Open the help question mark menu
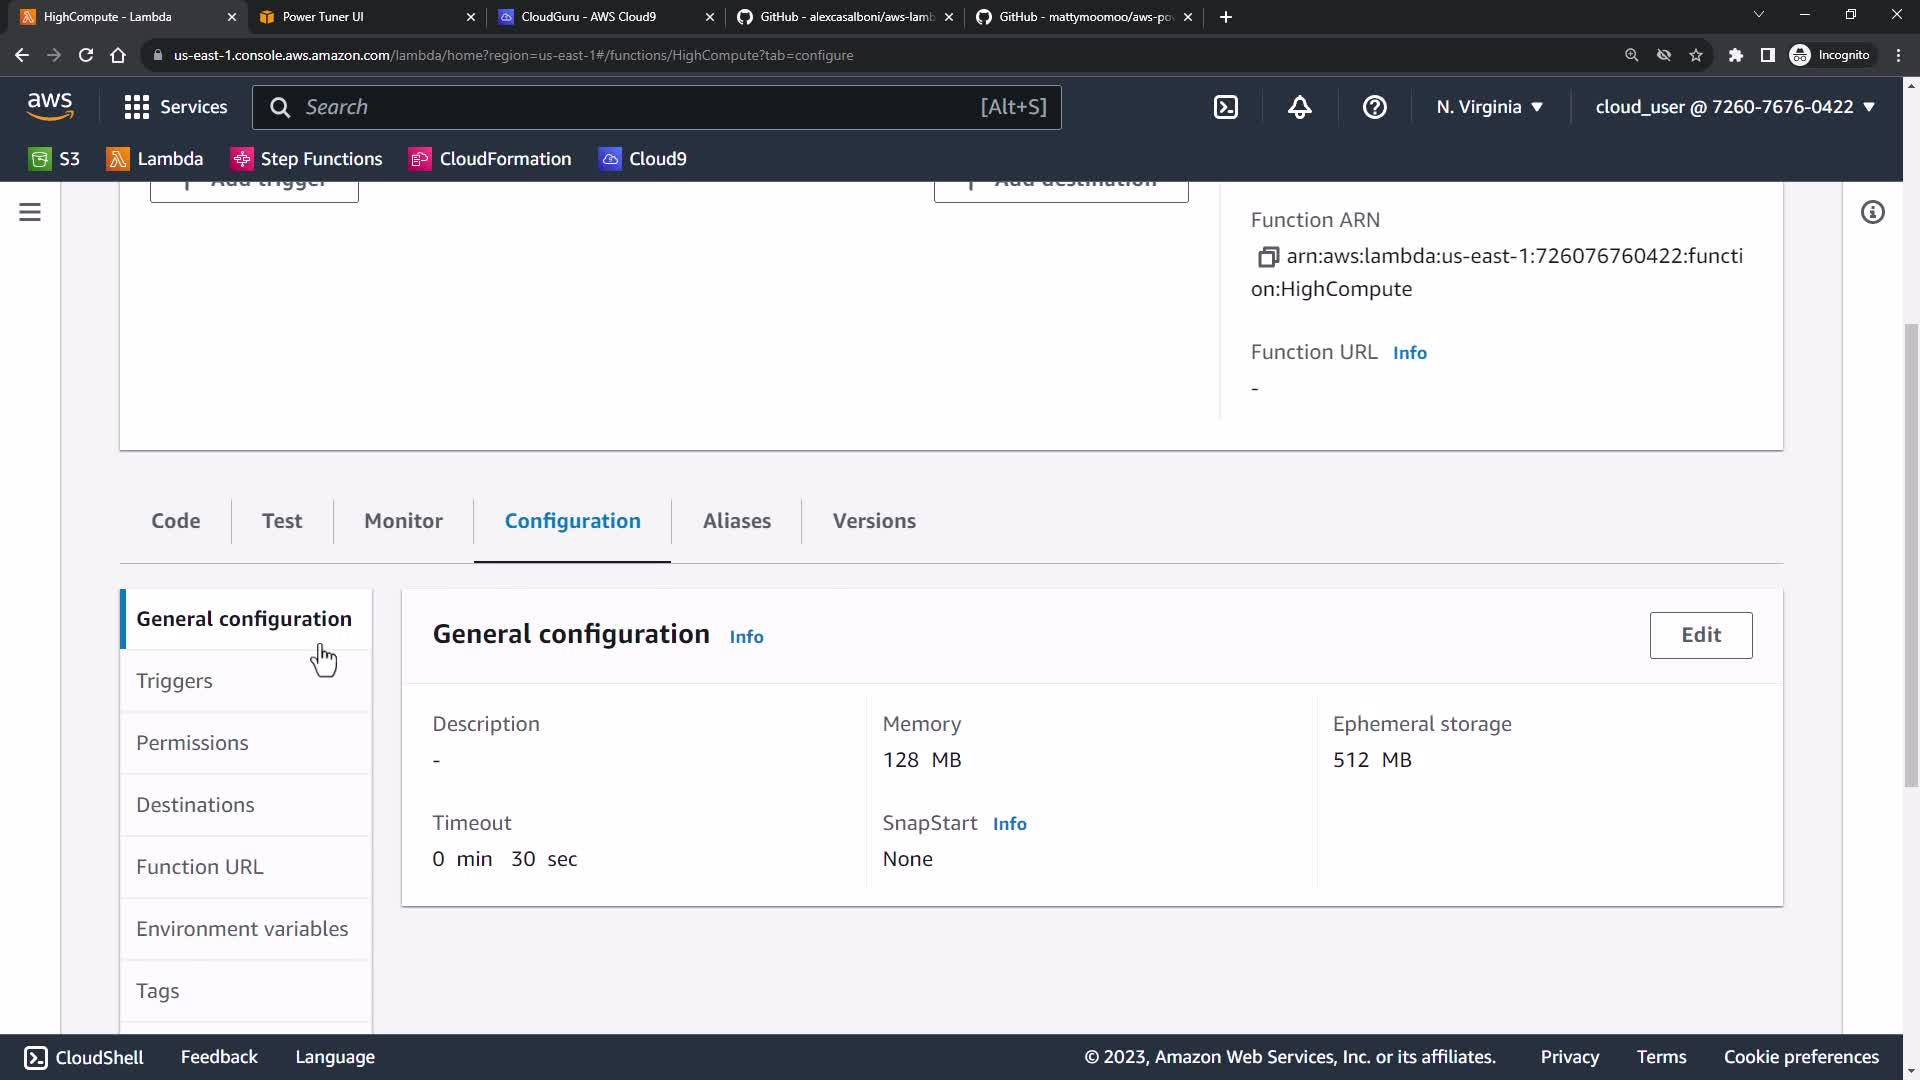Screen dimensions: 1920x1080 1374,107
